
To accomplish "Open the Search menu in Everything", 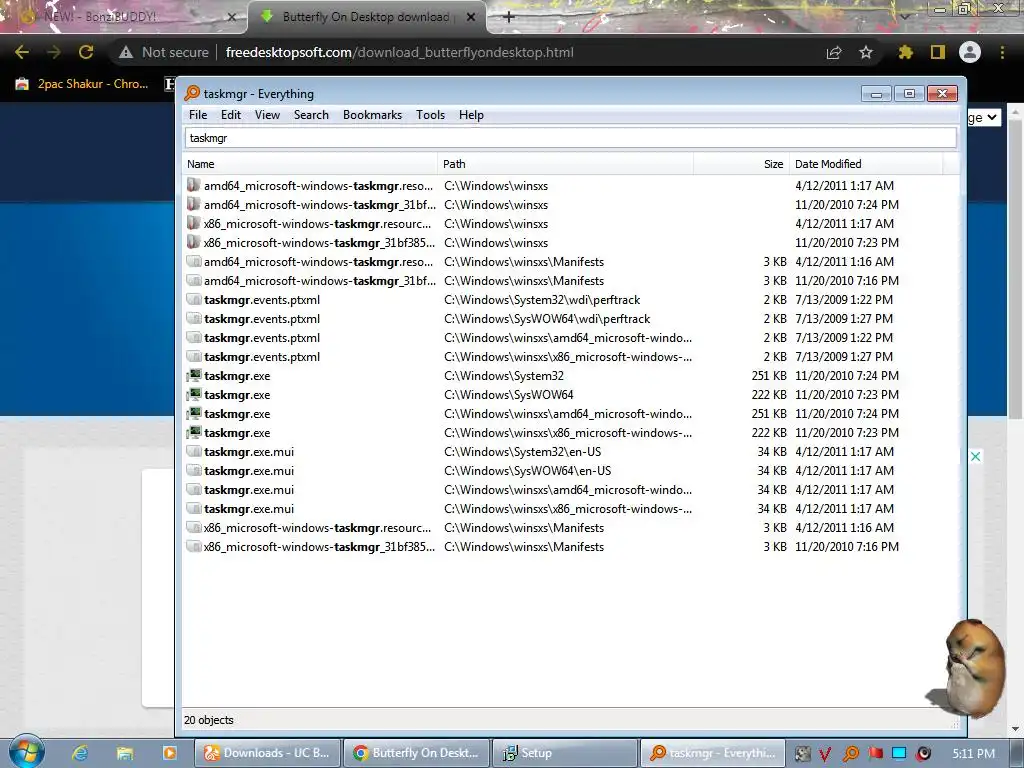I will tap(311, 115).
